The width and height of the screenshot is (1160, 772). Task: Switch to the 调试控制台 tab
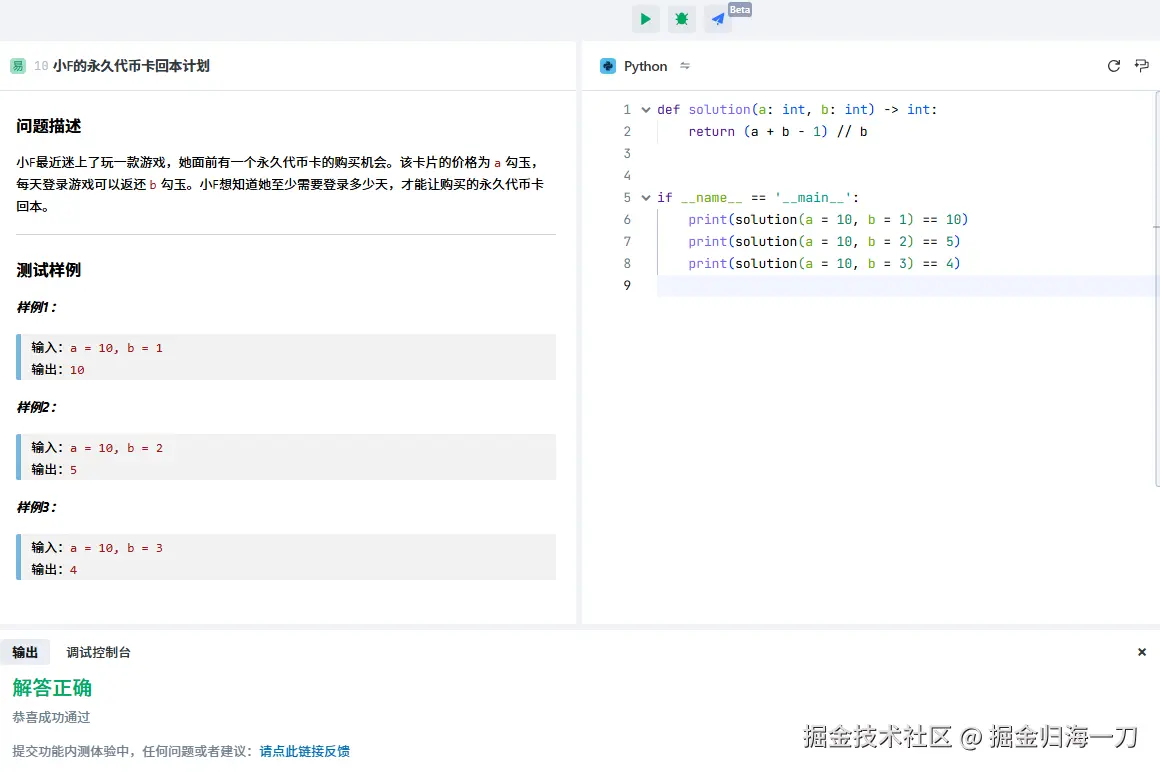coord(97,652)
